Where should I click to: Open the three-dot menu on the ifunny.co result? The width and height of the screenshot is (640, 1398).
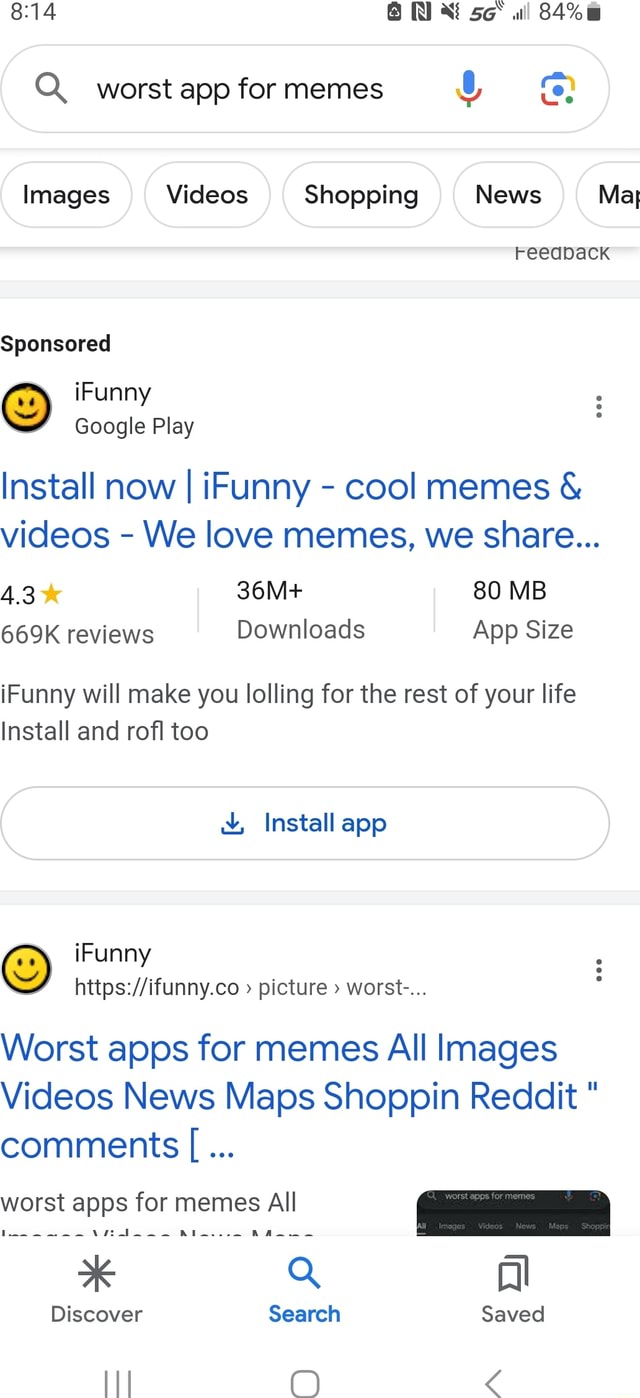coord(598,968)
